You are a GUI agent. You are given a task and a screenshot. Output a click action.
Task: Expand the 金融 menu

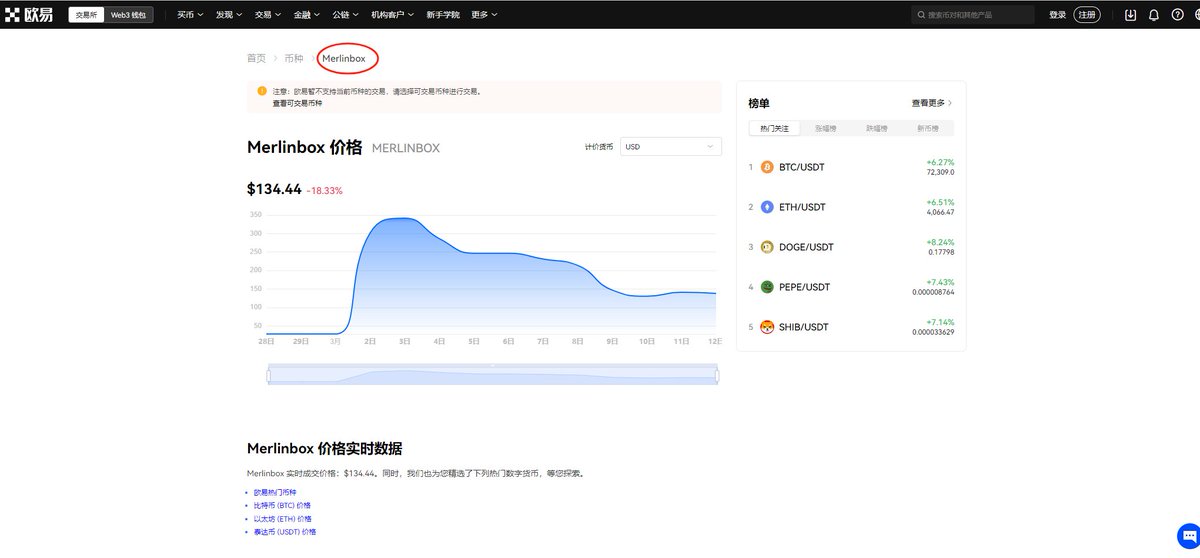[x=306, y=15]
